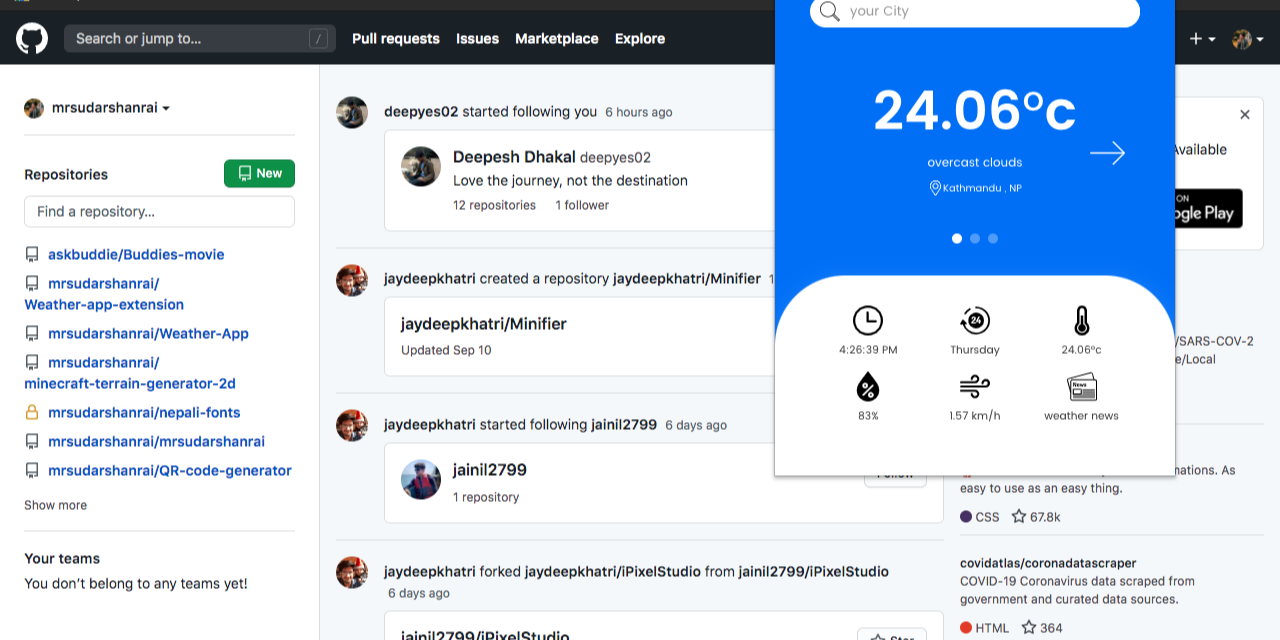The width and height of the screenshot is (1280, 640).
Task: Open the Marketplace menu item
Action: pyautogui.click(x=556, y=38)
